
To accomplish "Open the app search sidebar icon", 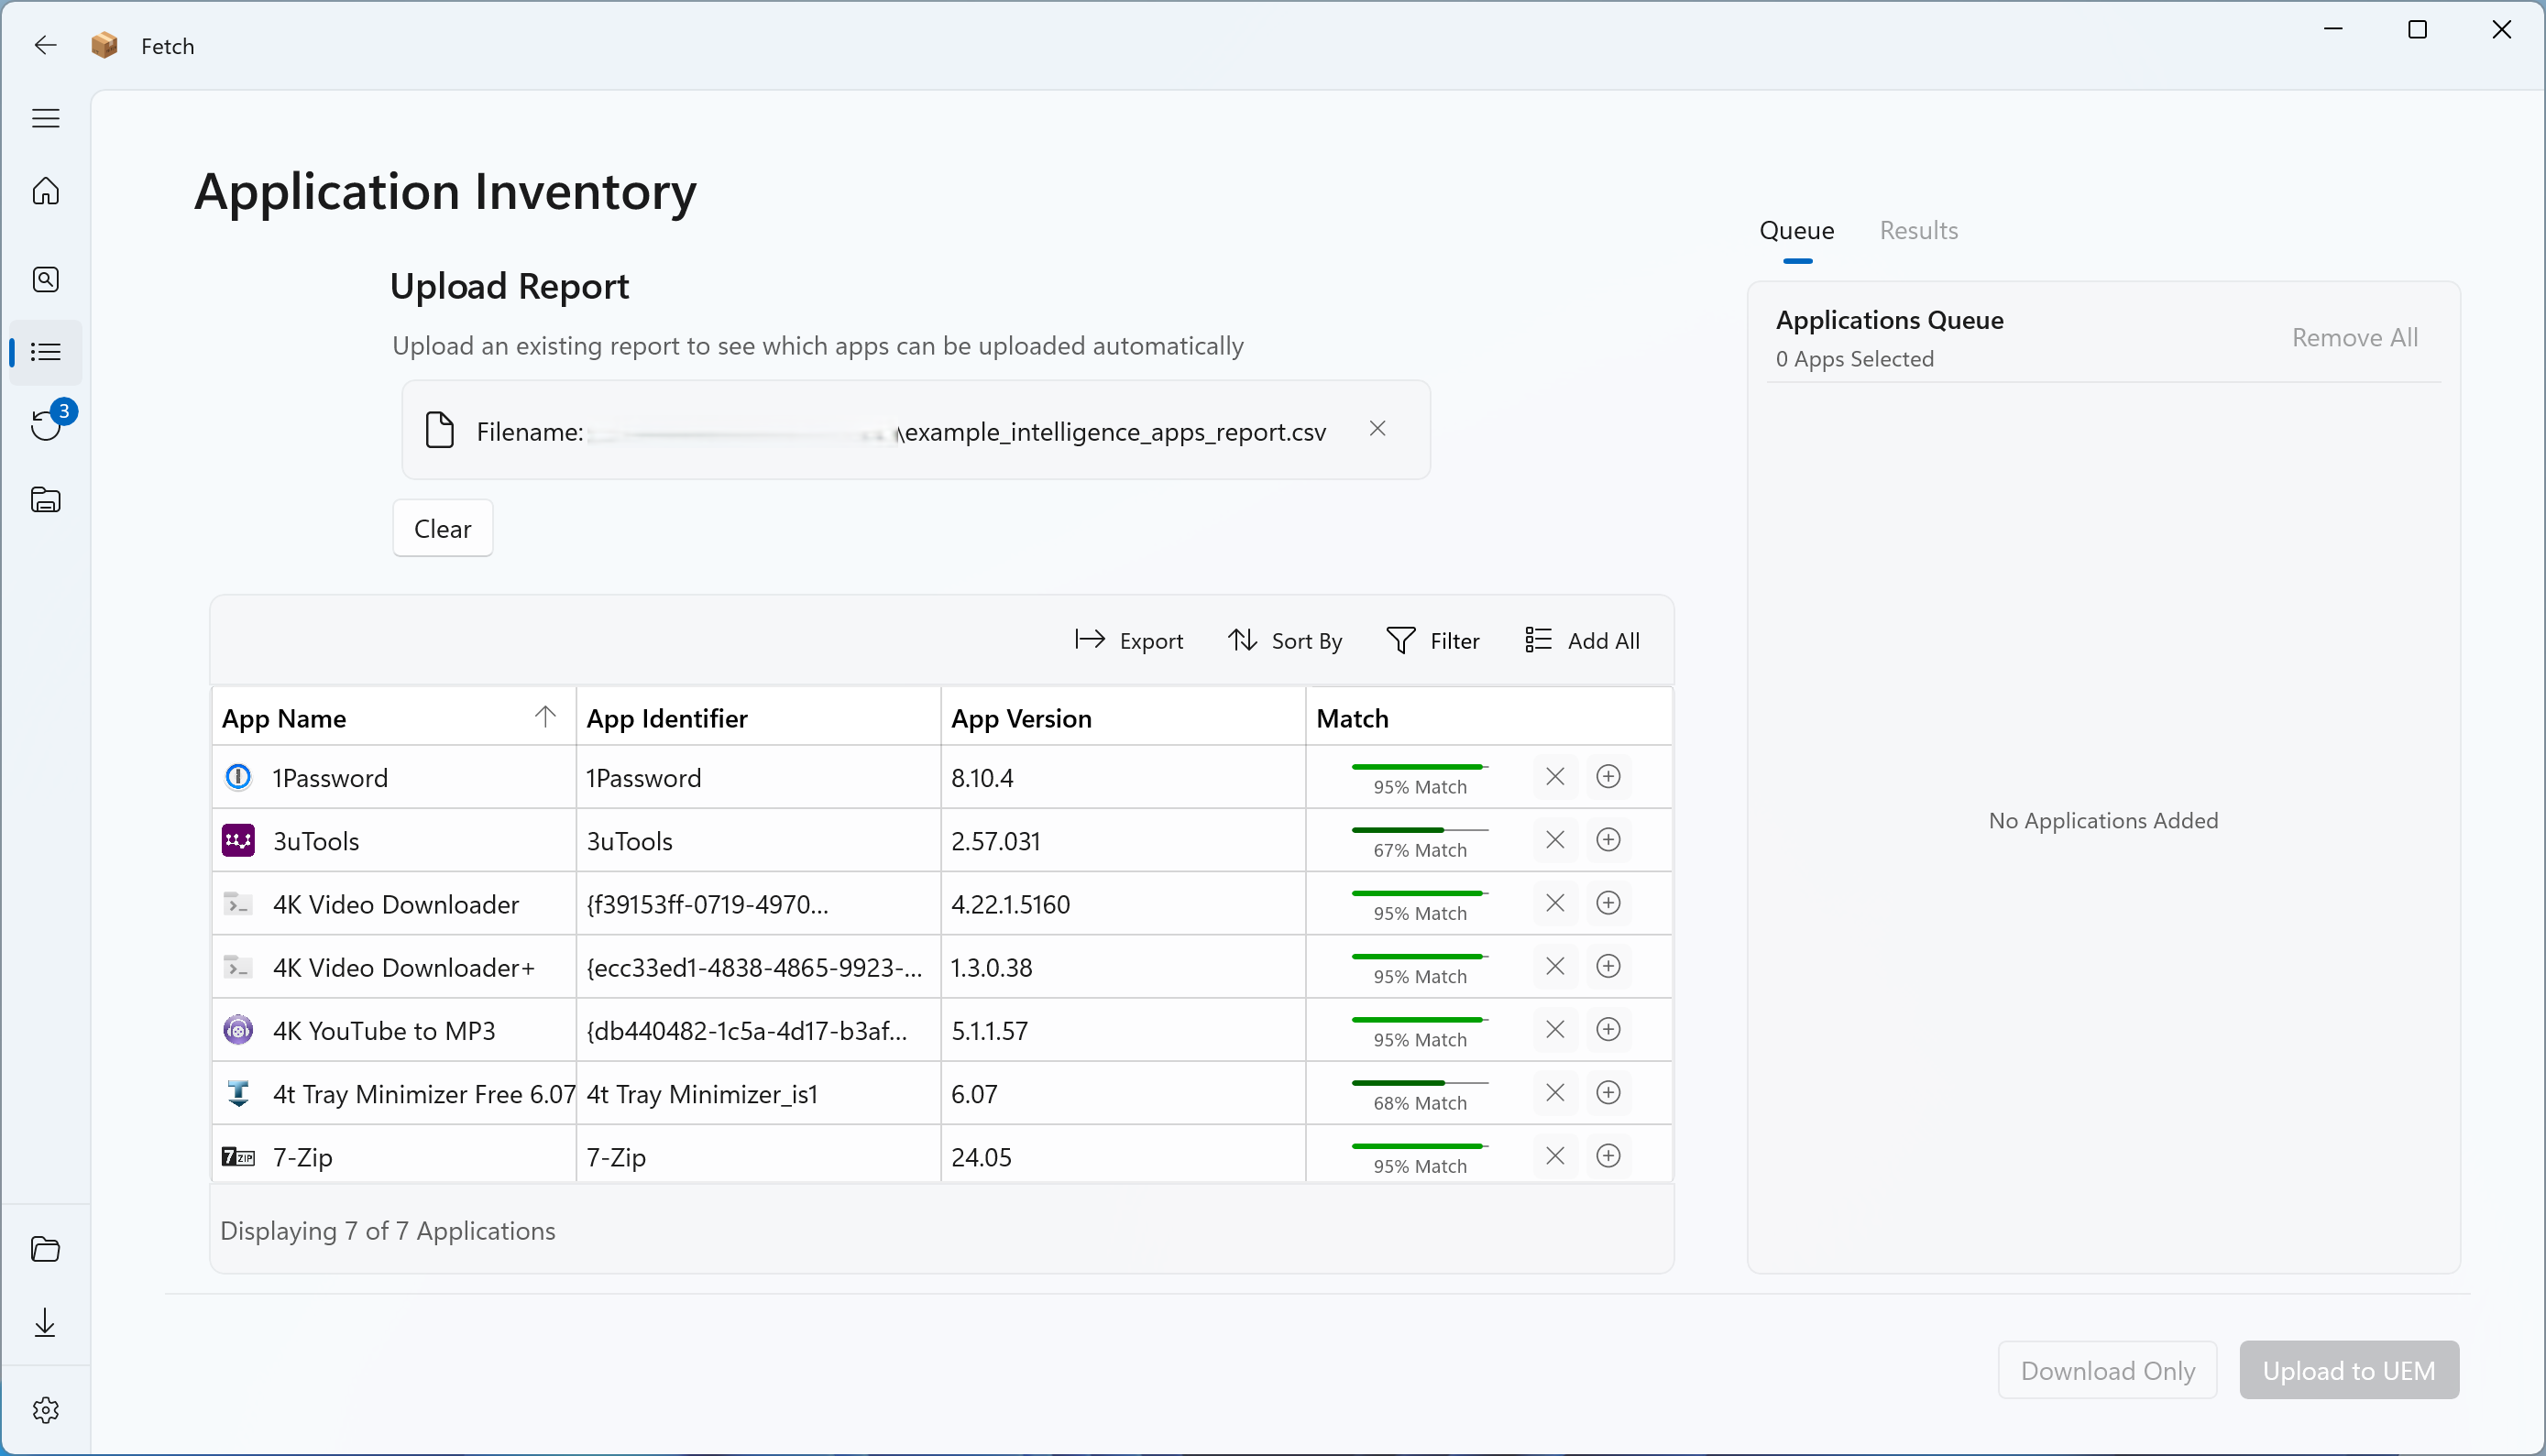I will (46, 279).
